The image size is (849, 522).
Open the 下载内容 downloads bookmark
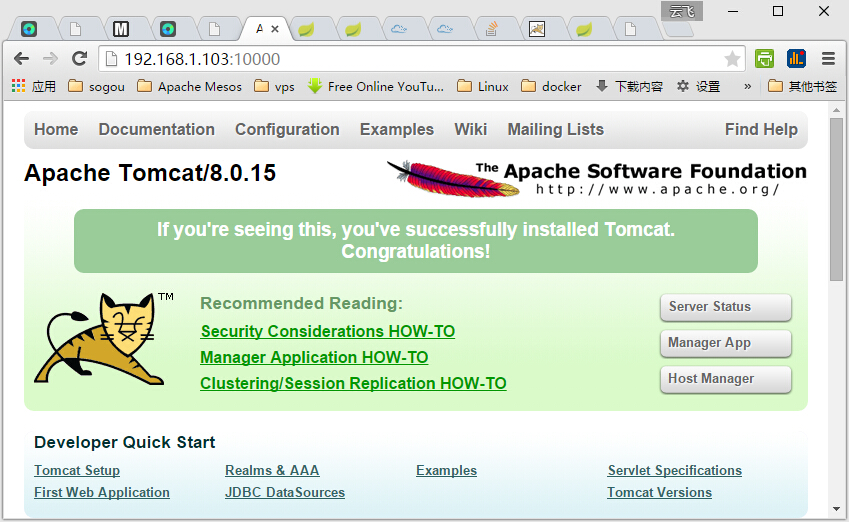click(x=629, y=86)
